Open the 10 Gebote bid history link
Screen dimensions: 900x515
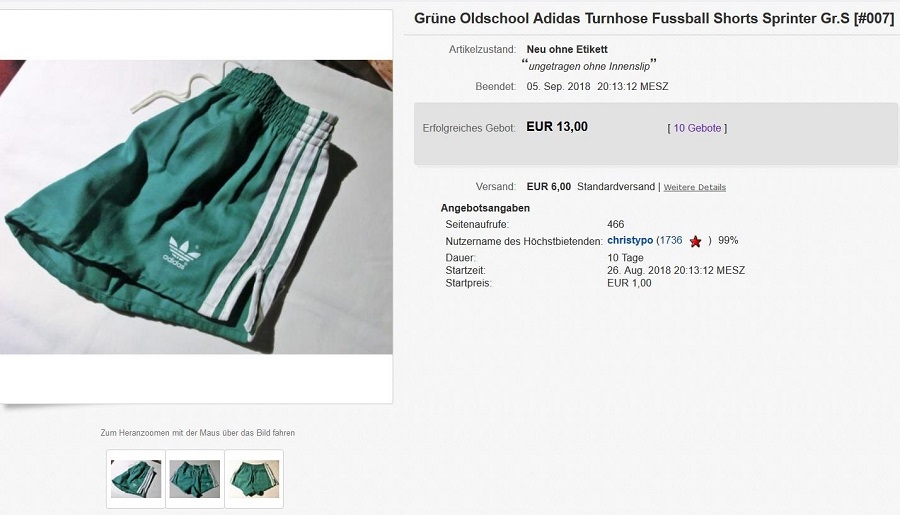pyautogui.click(x=699, y=128)
